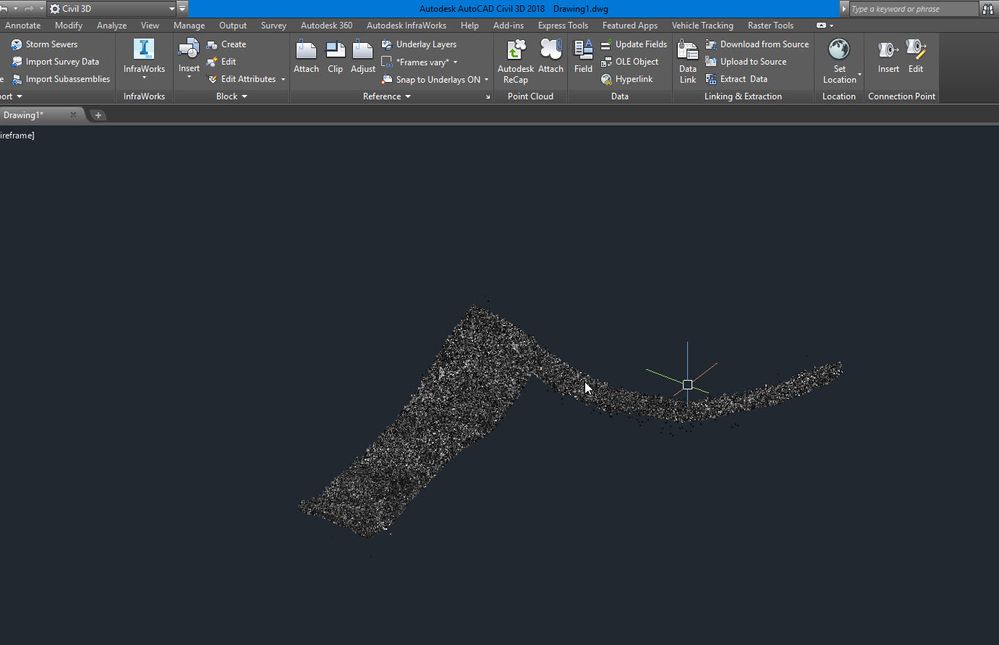This screenshot has height=645, width=999.
Task: Click Update Fields
Action: tap(633, 45)
